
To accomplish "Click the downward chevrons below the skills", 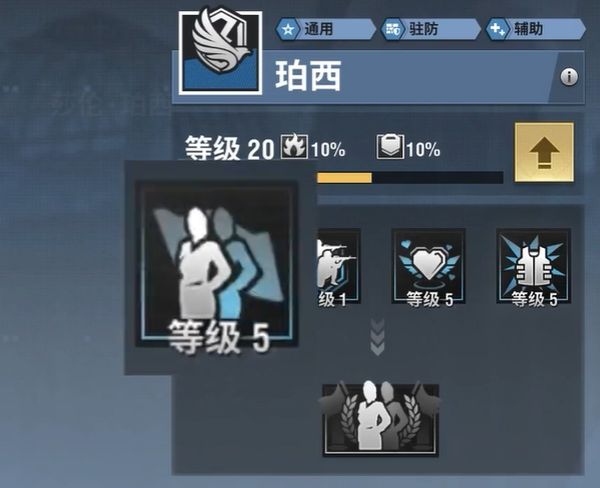I will (x=378, y=336).
